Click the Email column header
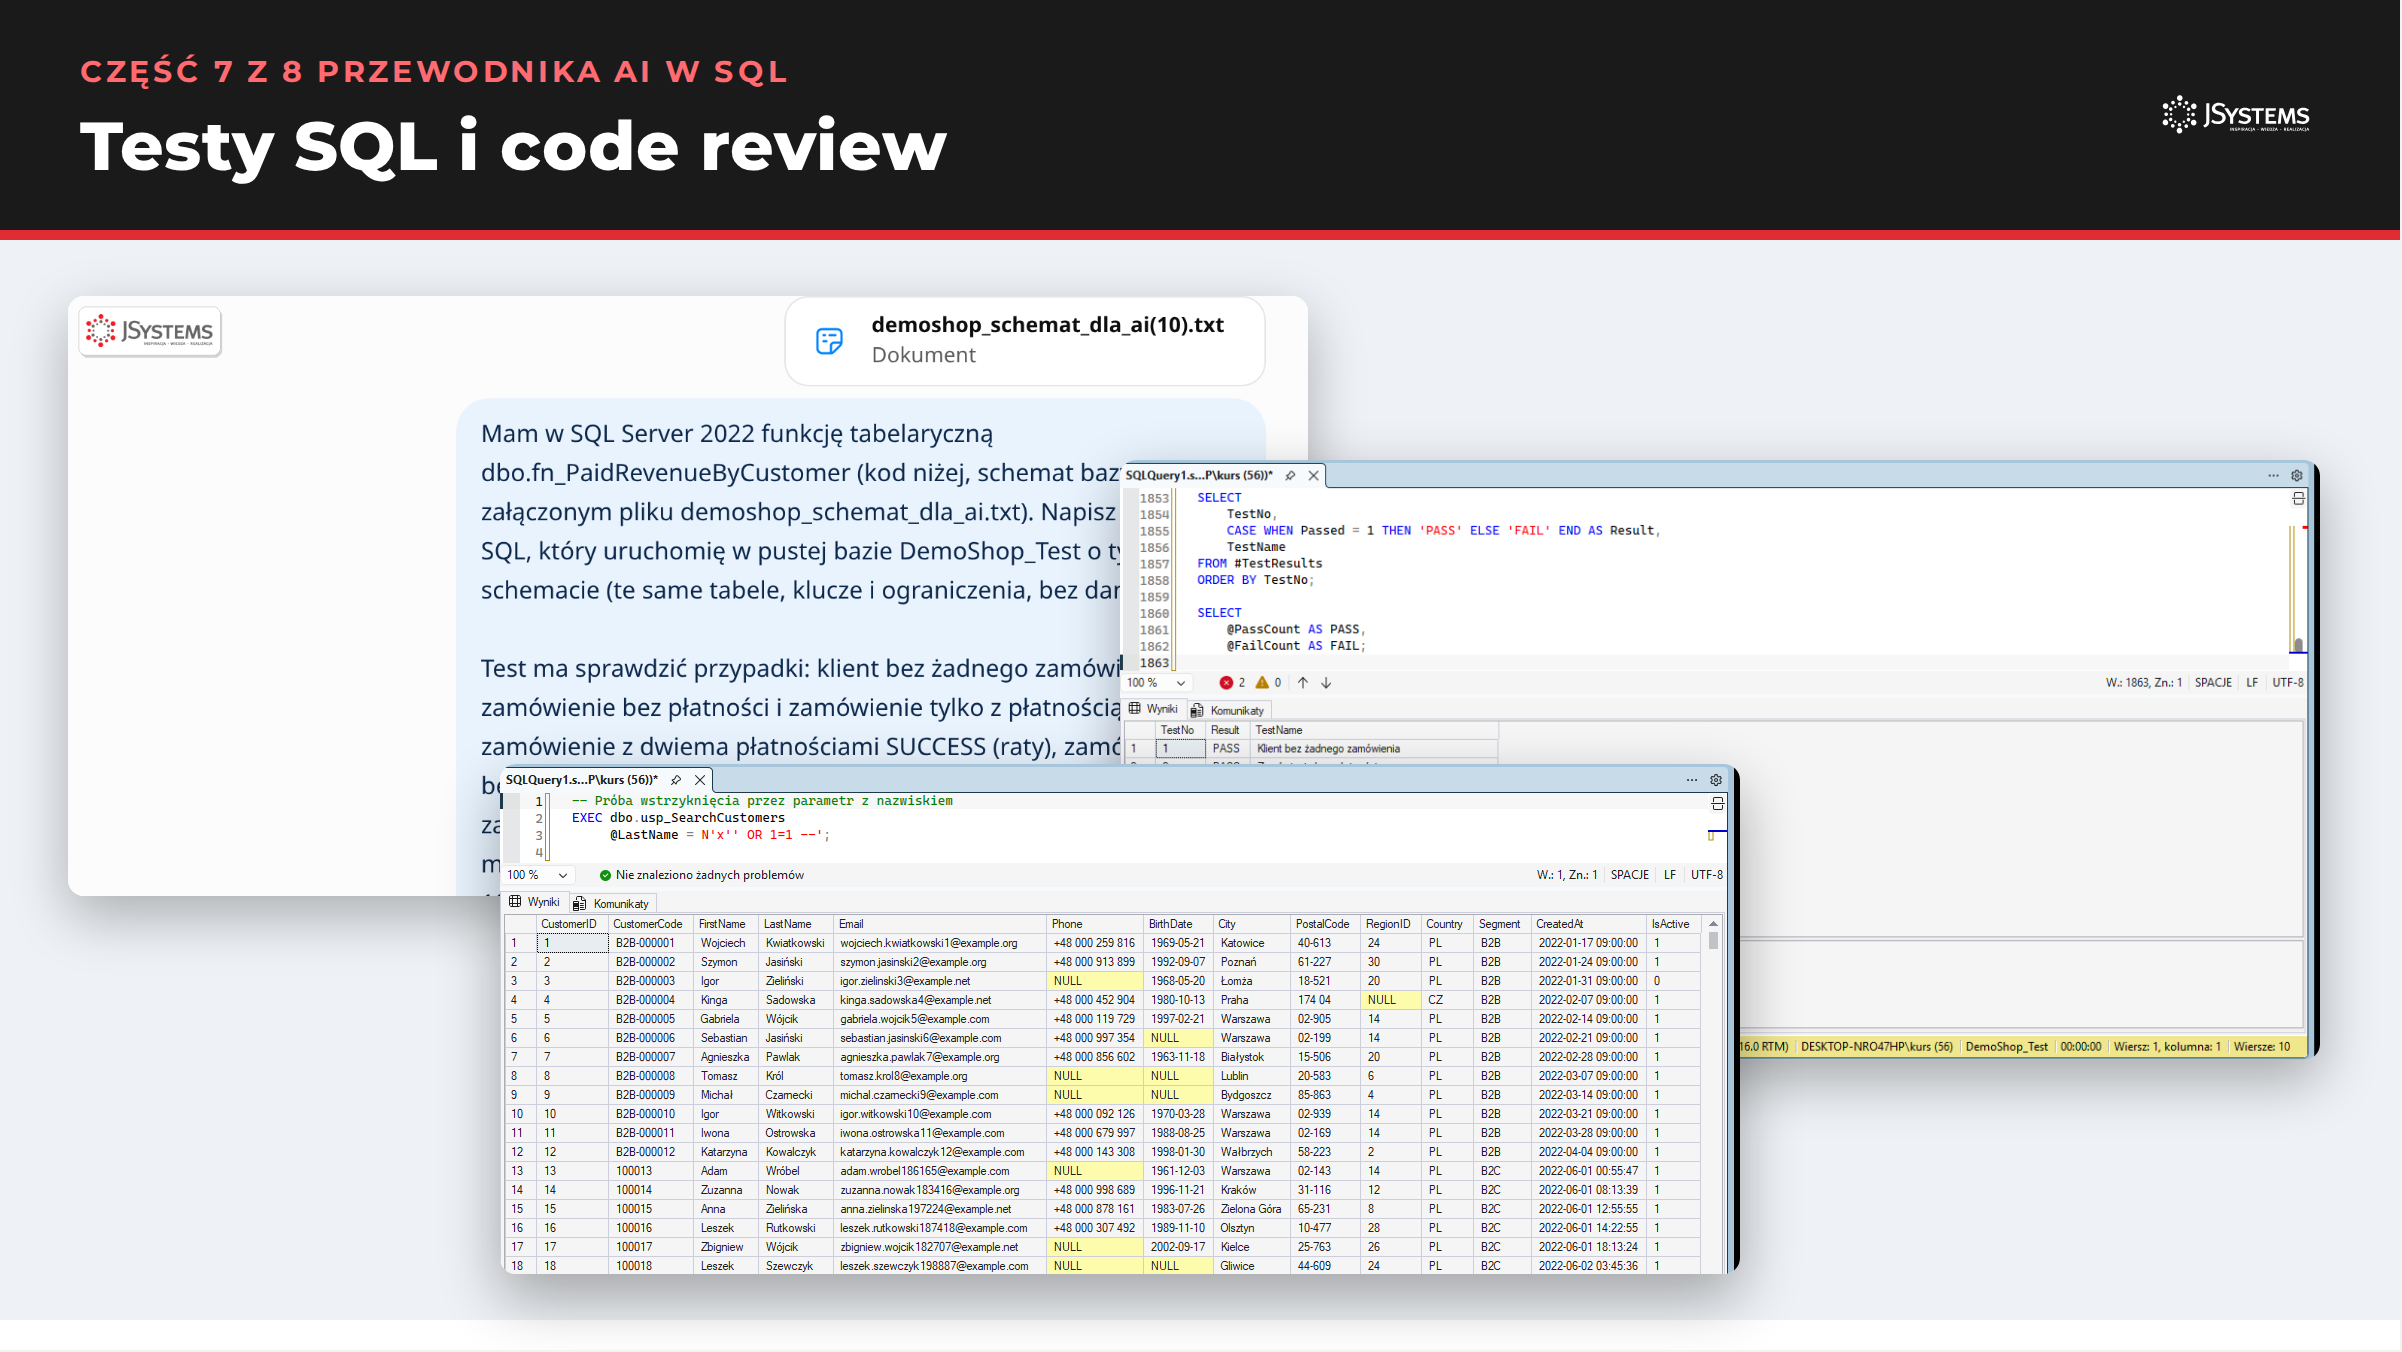 click(x=940, y=924)
